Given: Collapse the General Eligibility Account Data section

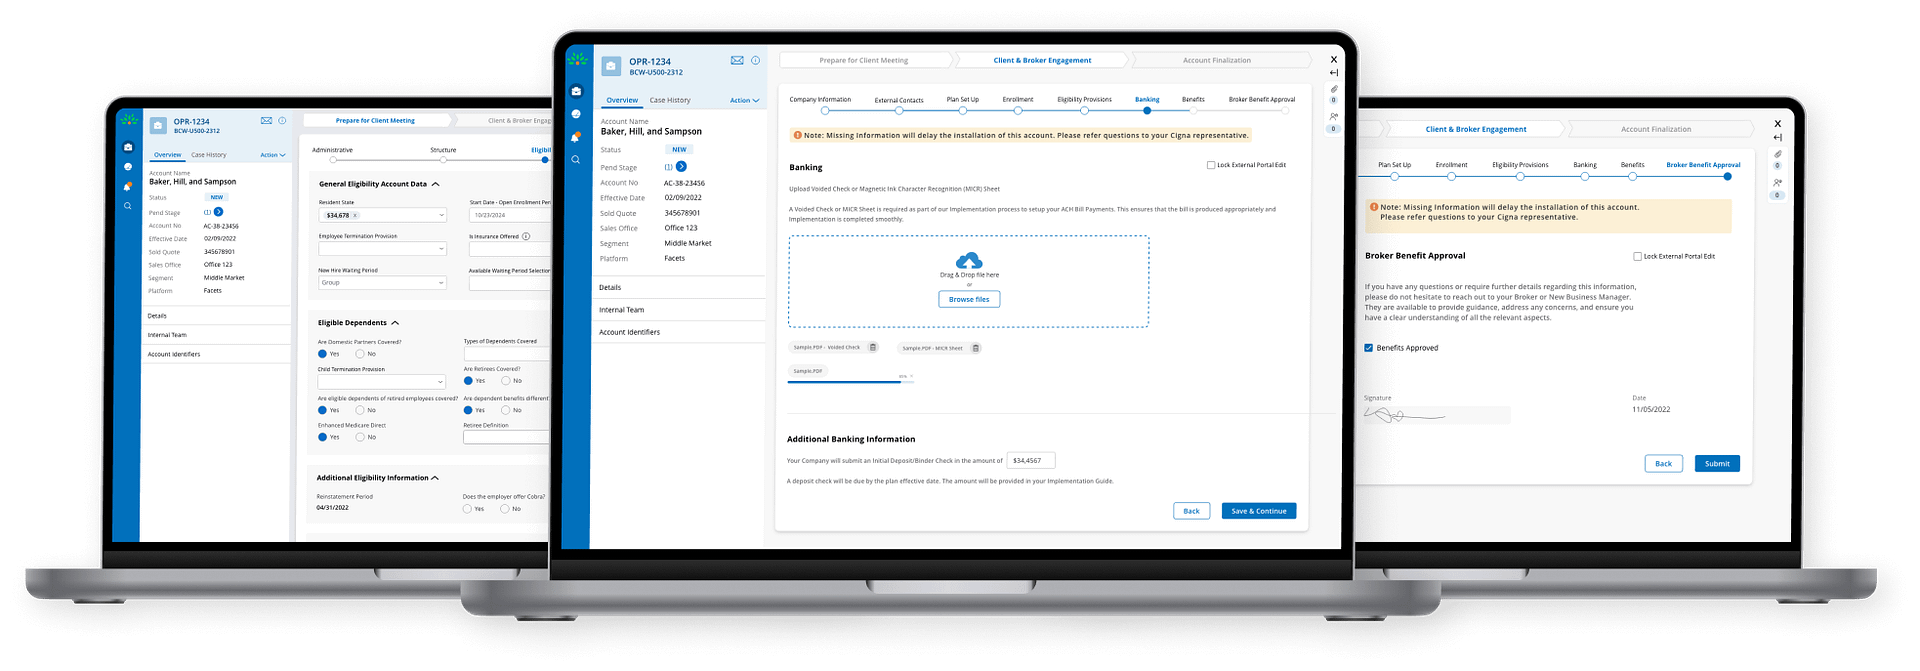Looking at the screenshot, I should (436, 184).
